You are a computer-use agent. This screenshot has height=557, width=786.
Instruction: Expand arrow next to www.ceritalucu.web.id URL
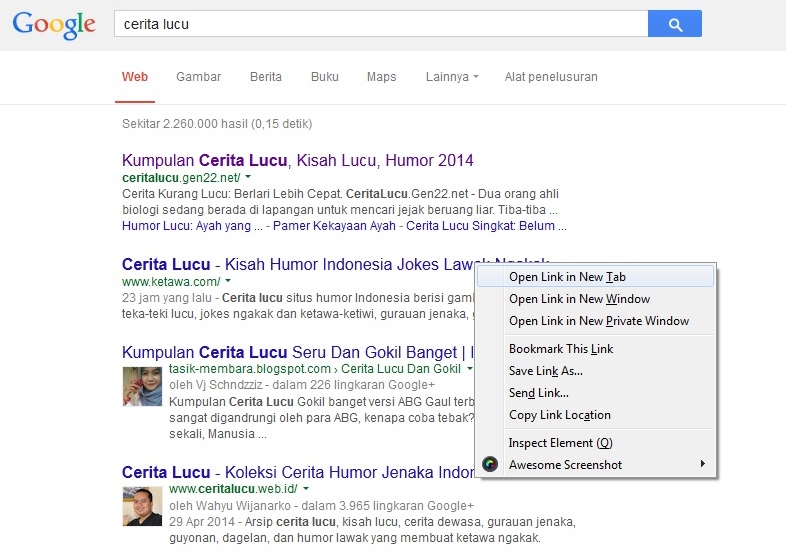coord(306,488)
